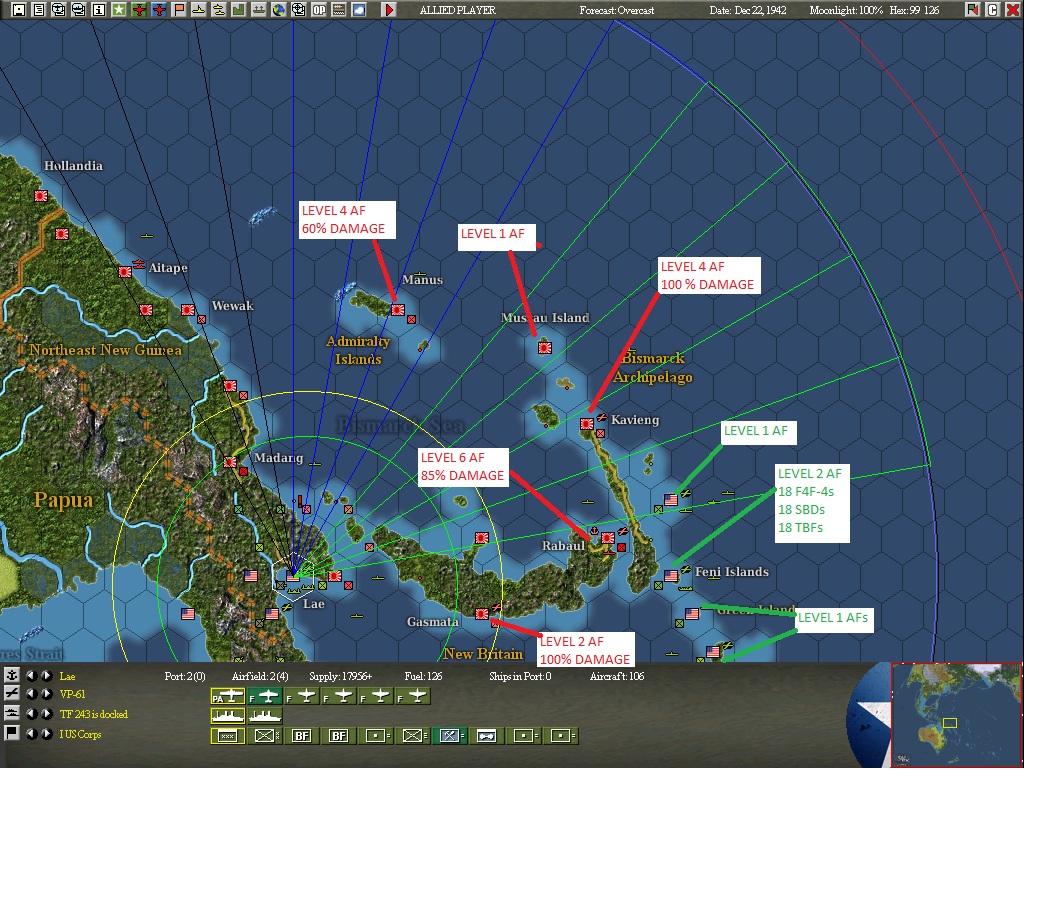Click the ship on green background icon
The width and height of the screenshot is (1061, 898).
[258, 9]
